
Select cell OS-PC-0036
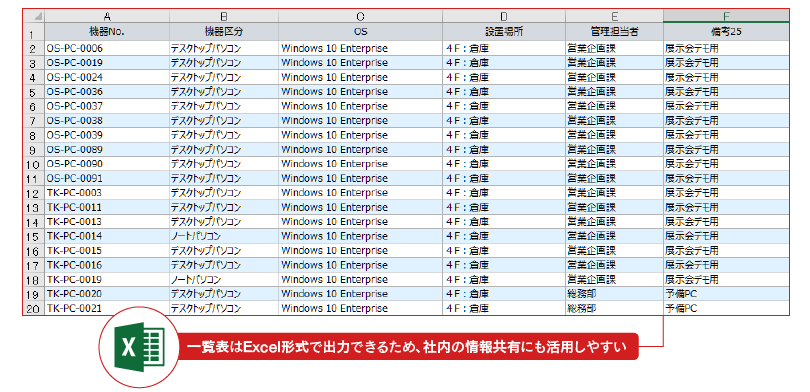pyautogui.click(x=107, y=92)
